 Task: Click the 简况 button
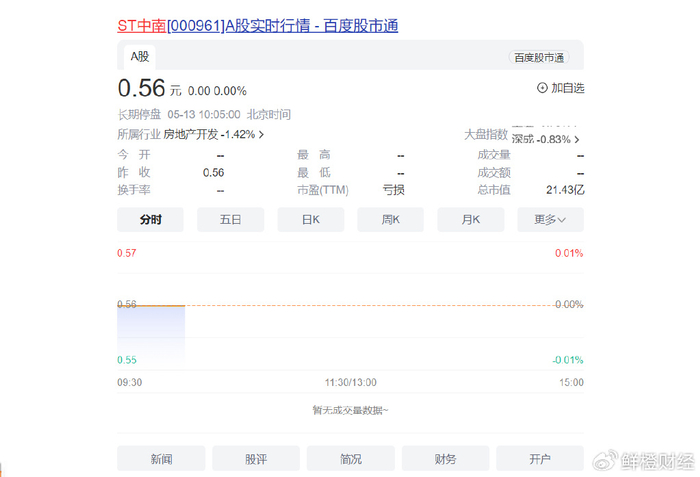(351, 459)
